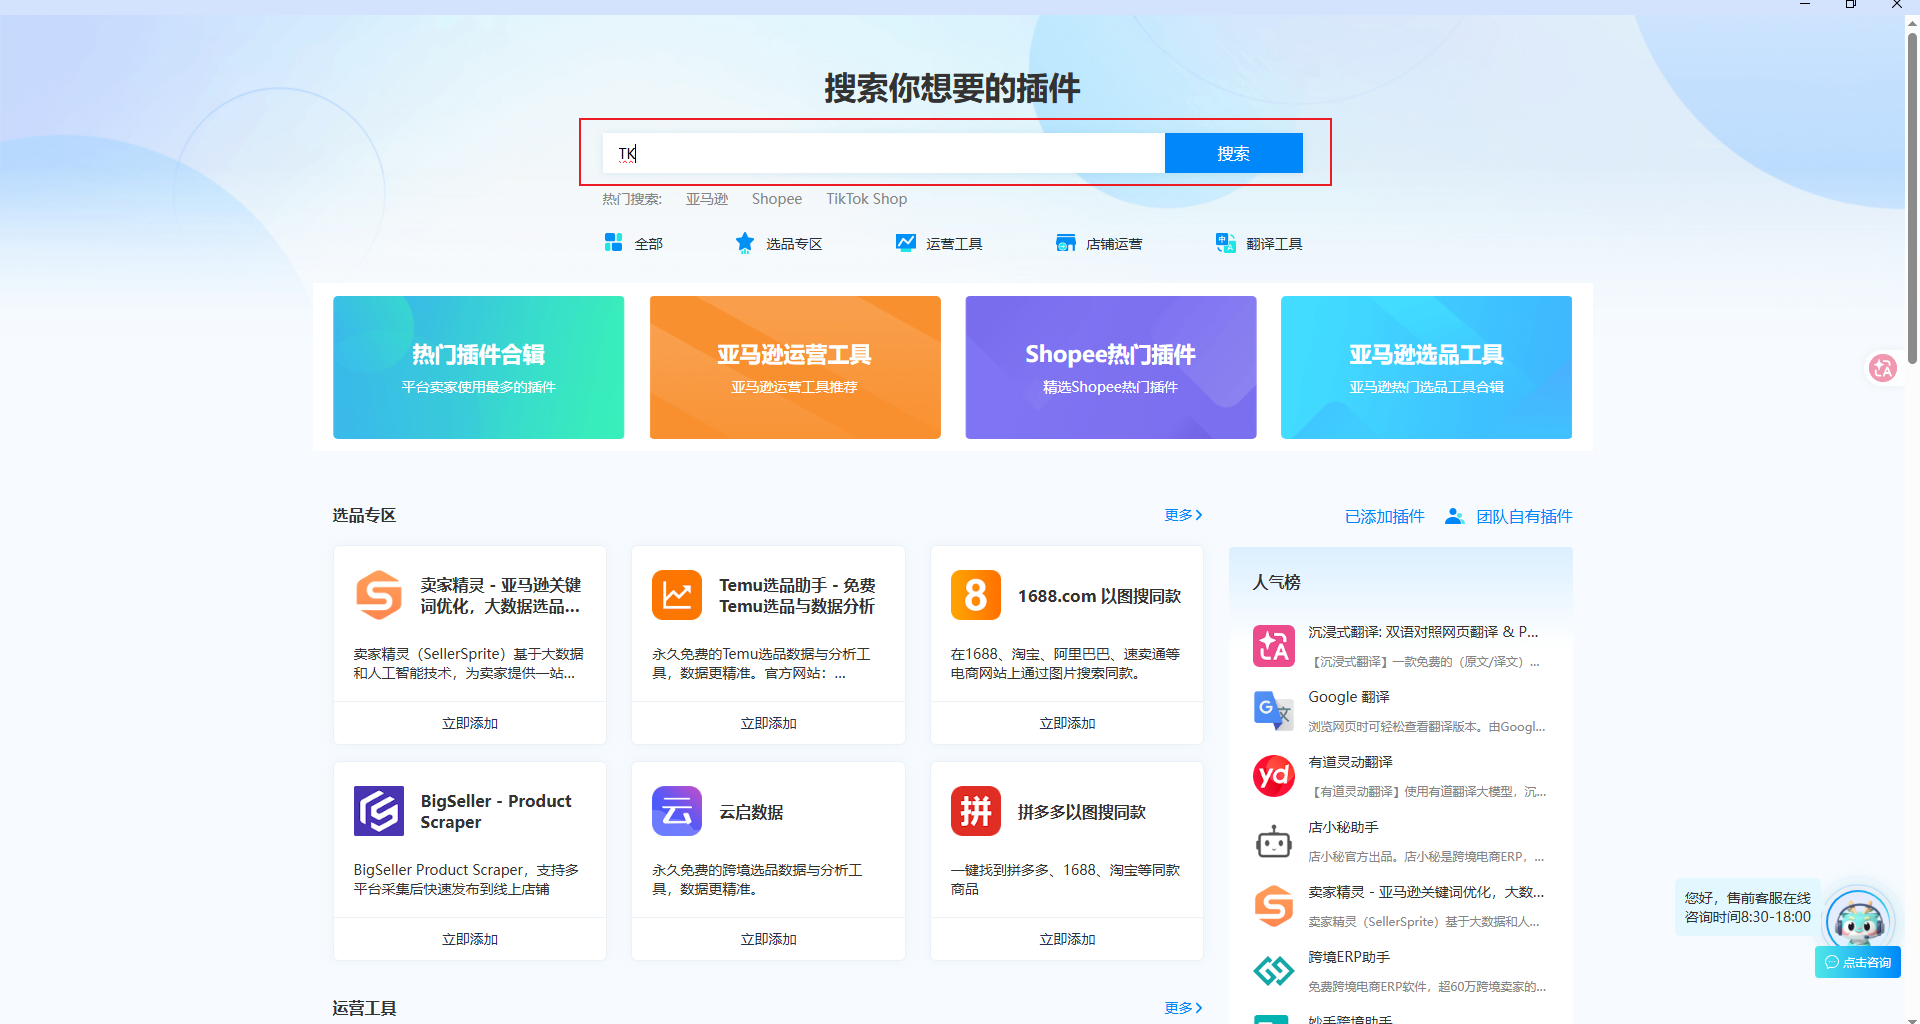Add BigSeller Product Scraper with 立即添加
The width and height of the screenshot is (1920, 1024).
[x=470, y=939]
